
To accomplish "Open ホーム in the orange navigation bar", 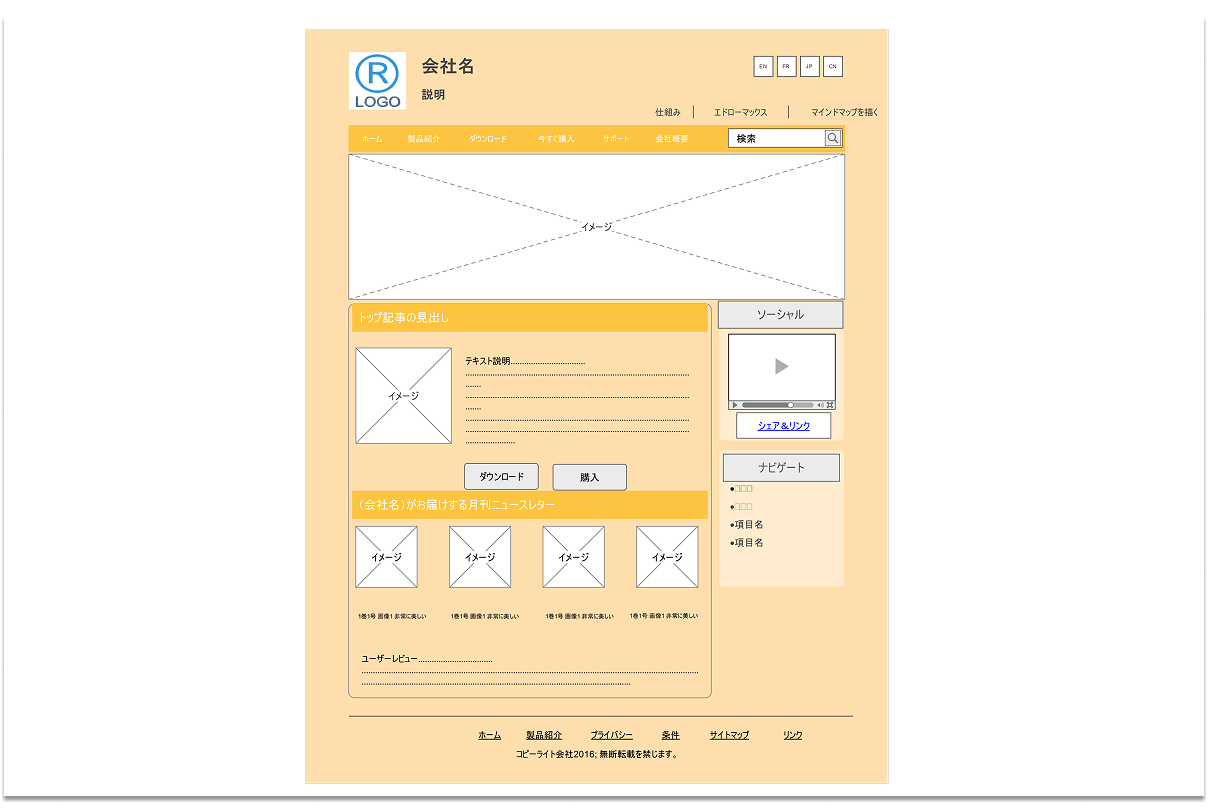I will click(372, 139).
